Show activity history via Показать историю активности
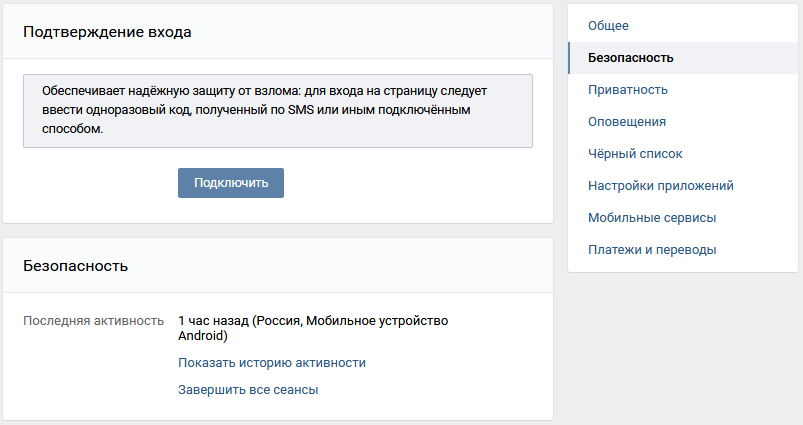 [272, 363]
